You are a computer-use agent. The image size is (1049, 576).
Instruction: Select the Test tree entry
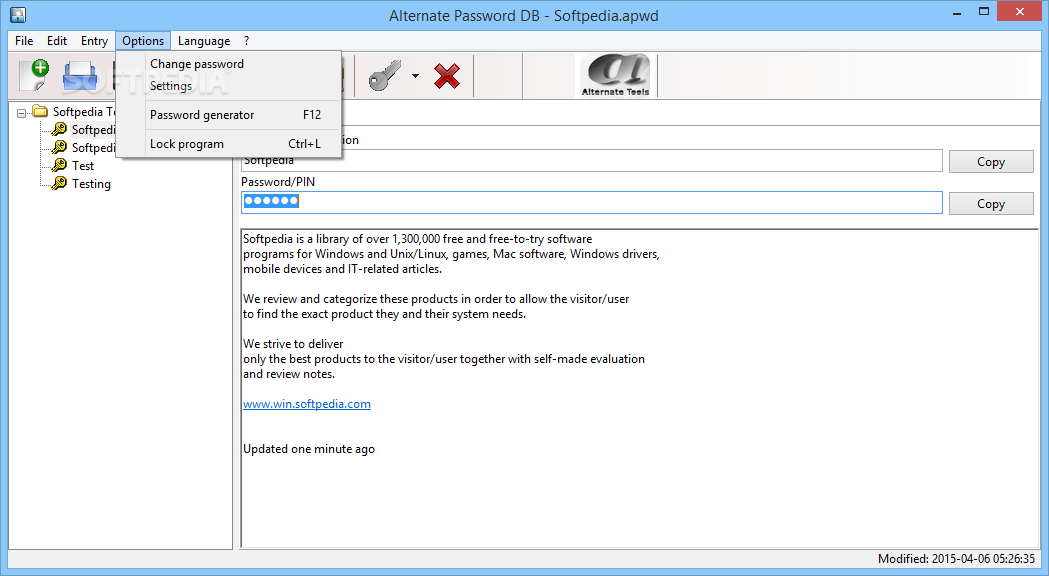click(x=83, y=166)
